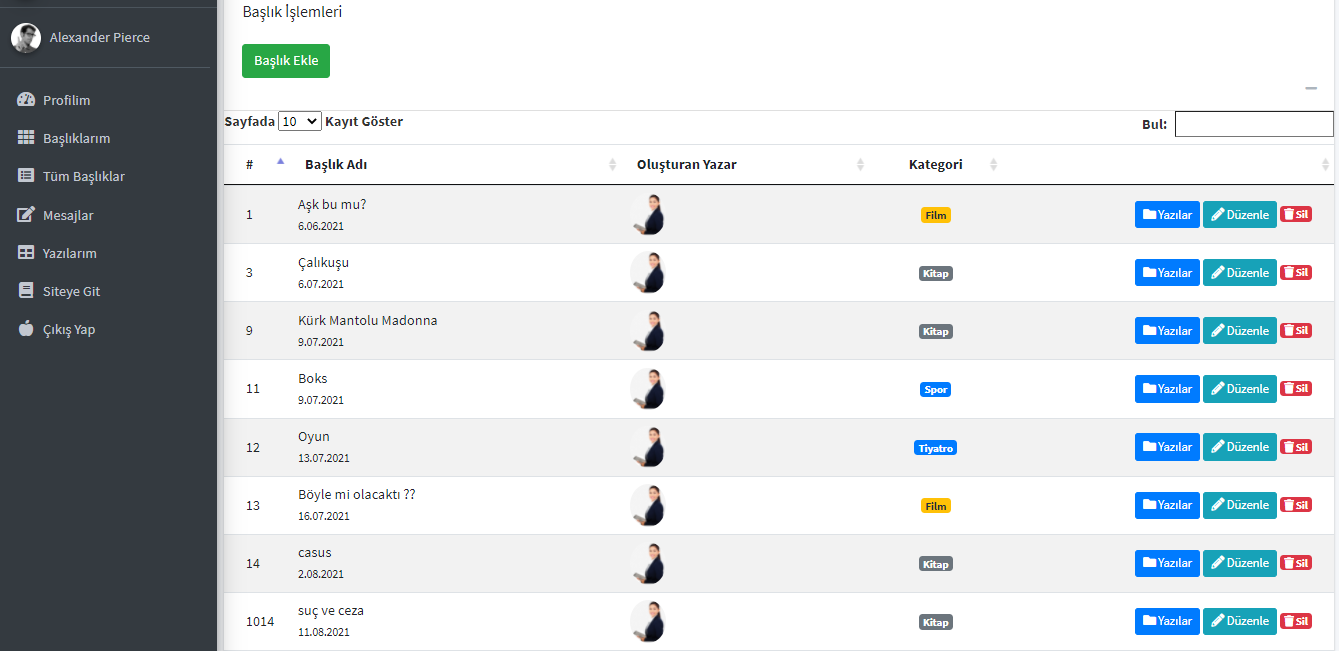This screenshot has width=1339, height=651.
Task: Open the Sayfada records-per-page dropdown
Action: [x=299, y=121]
